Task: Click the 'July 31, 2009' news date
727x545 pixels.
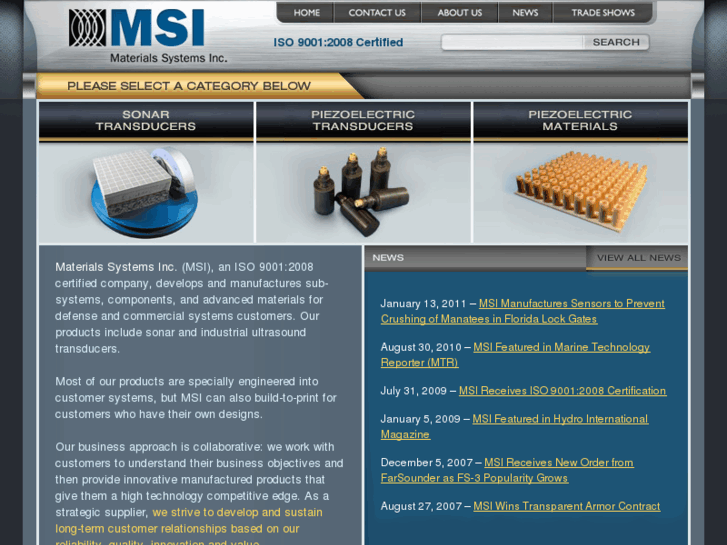Action: coord(414,391)
